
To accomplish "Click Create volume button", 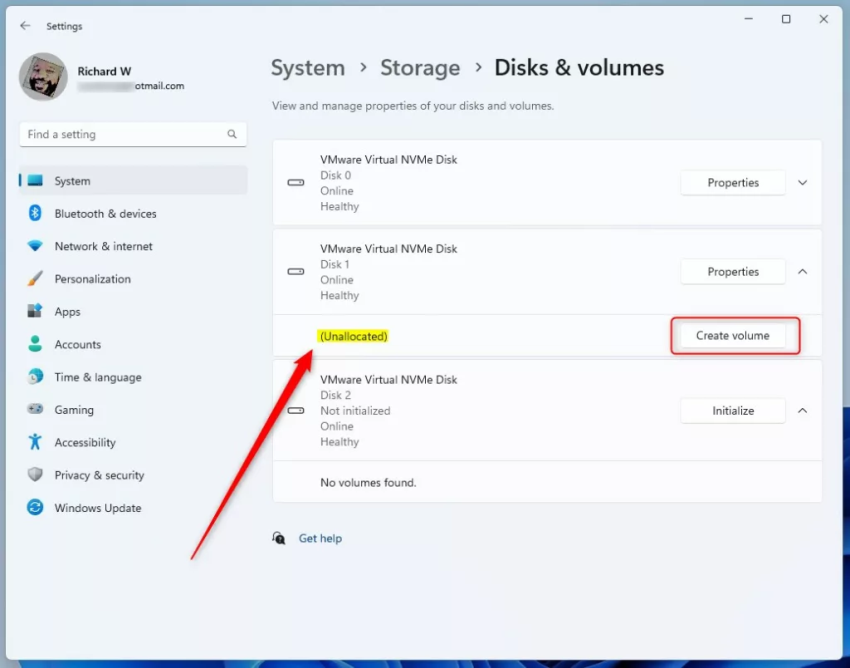I will tap(733, 336).
